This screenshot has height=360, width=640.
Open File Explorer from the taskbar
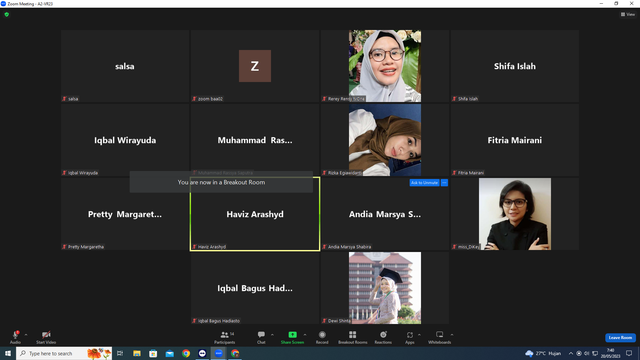tap(137, 353)
